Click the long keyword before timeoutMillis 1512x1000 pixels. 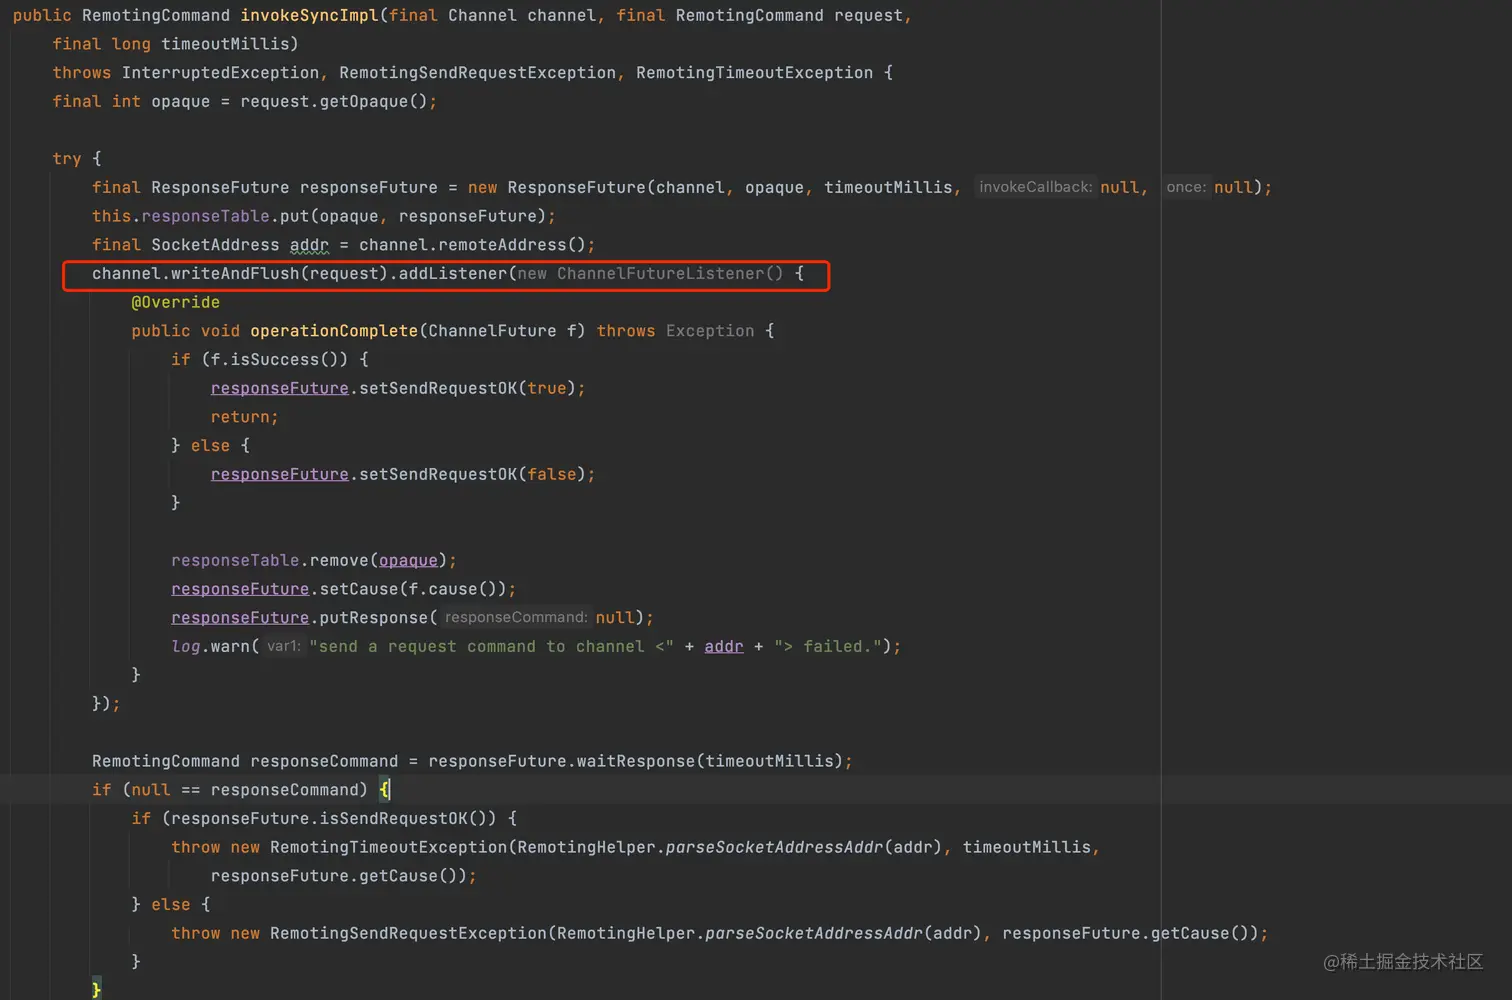[131, 44]
